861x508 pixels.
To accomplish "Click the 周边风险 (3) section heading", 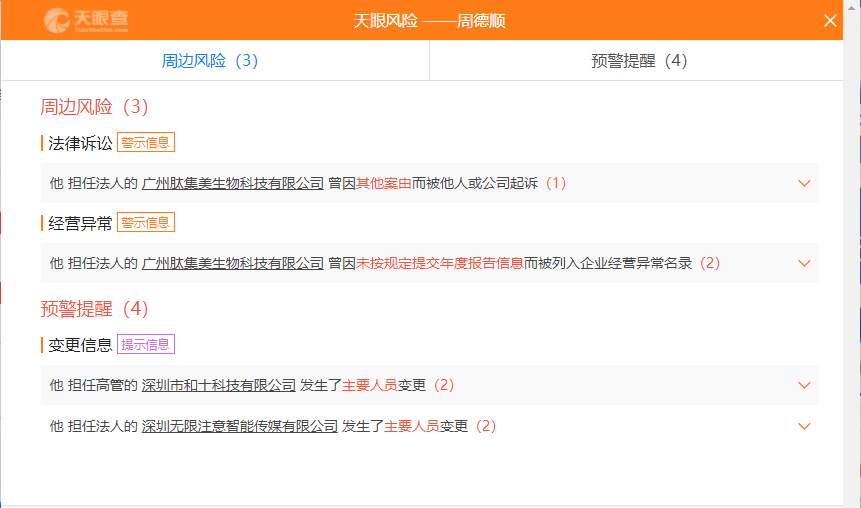I will point(94,107).
